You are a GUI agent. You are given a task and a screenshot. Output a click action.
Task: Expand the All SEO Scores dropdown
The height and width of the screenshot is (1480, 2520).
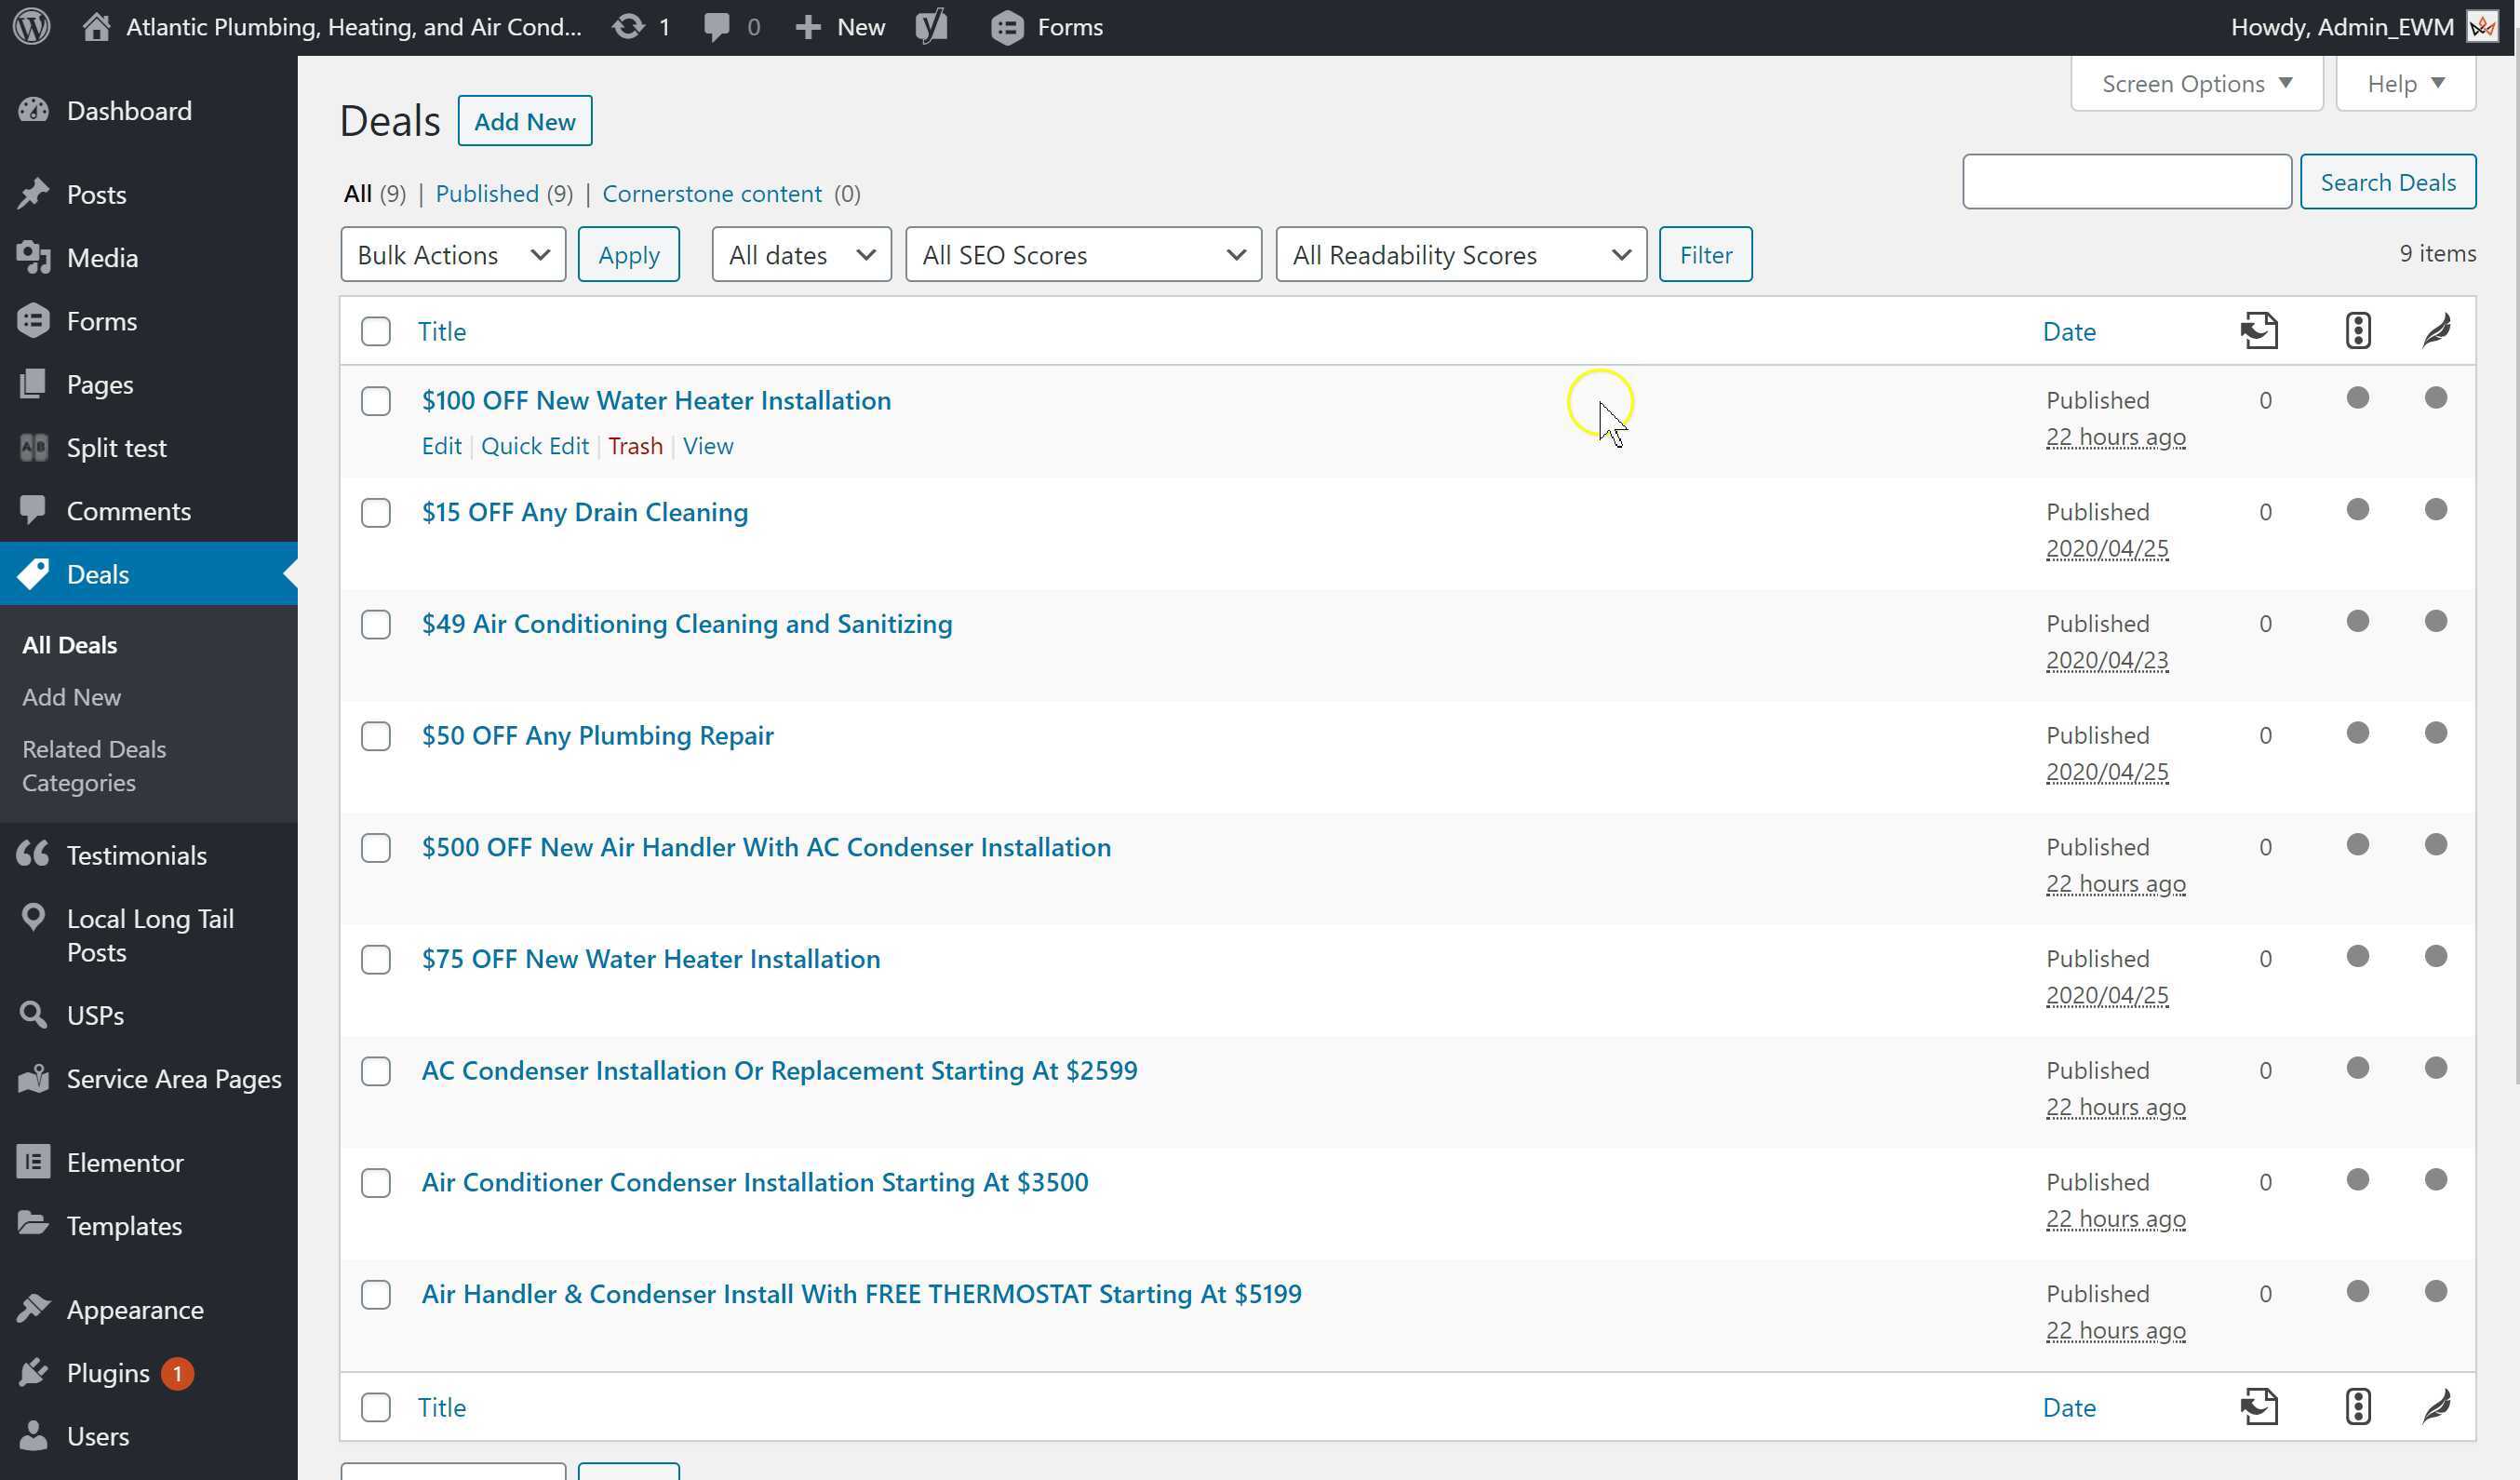(x=1083, y=255)
